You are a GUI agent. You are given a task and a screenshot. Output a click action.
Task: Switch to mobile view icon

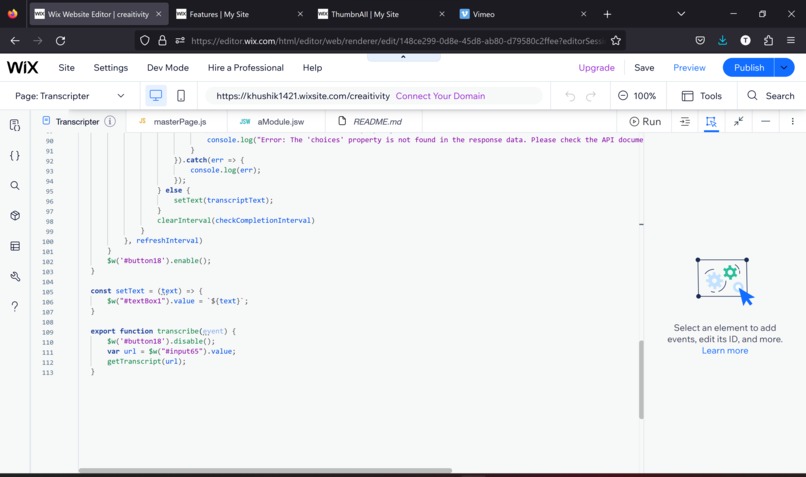(x=181, y=96)
